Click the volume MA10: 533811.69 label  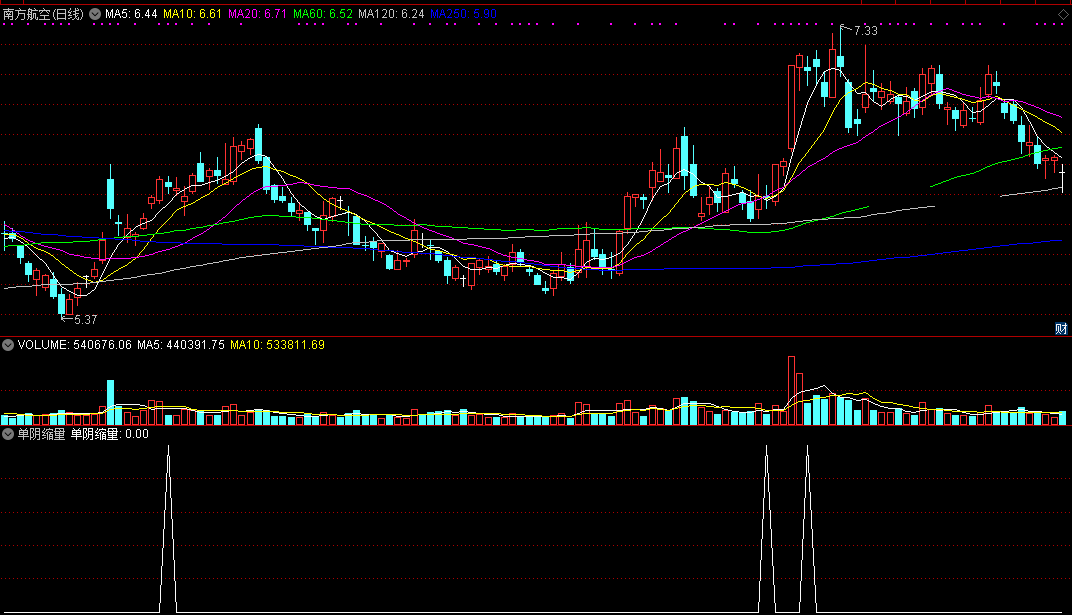[277, 345]
